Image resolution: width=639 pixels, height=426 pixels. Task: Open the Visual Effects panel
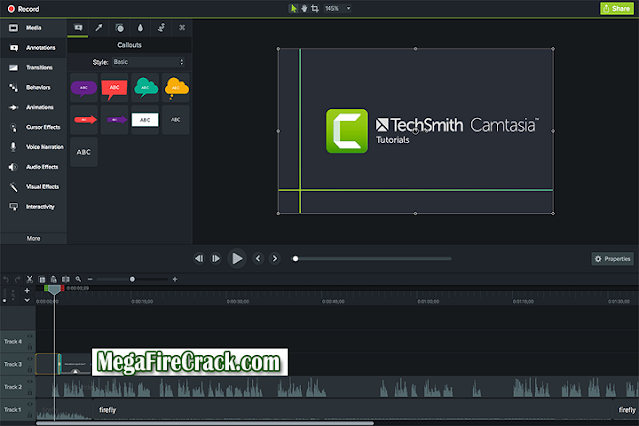pos(33,187)
